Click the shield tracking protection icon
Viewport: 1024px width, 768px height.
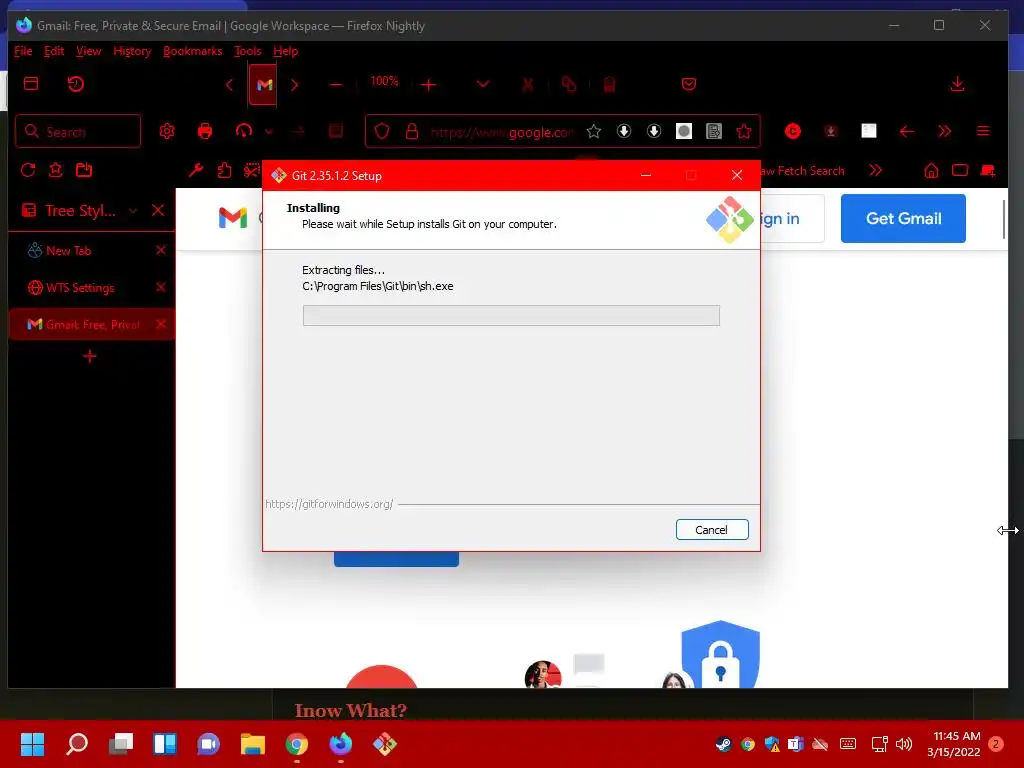[x=382, y=131]
